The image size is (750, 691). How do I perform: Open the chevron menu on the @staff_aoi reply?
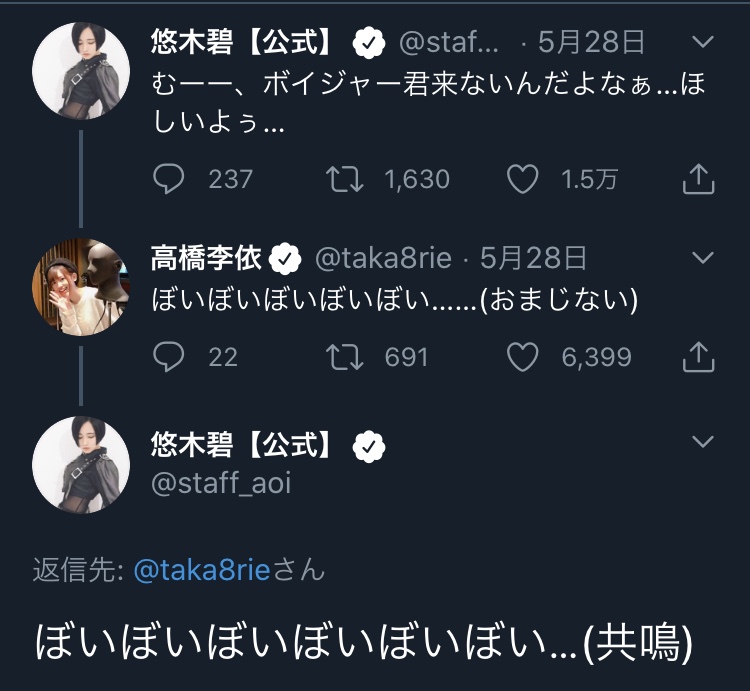(x=703, y=441)
